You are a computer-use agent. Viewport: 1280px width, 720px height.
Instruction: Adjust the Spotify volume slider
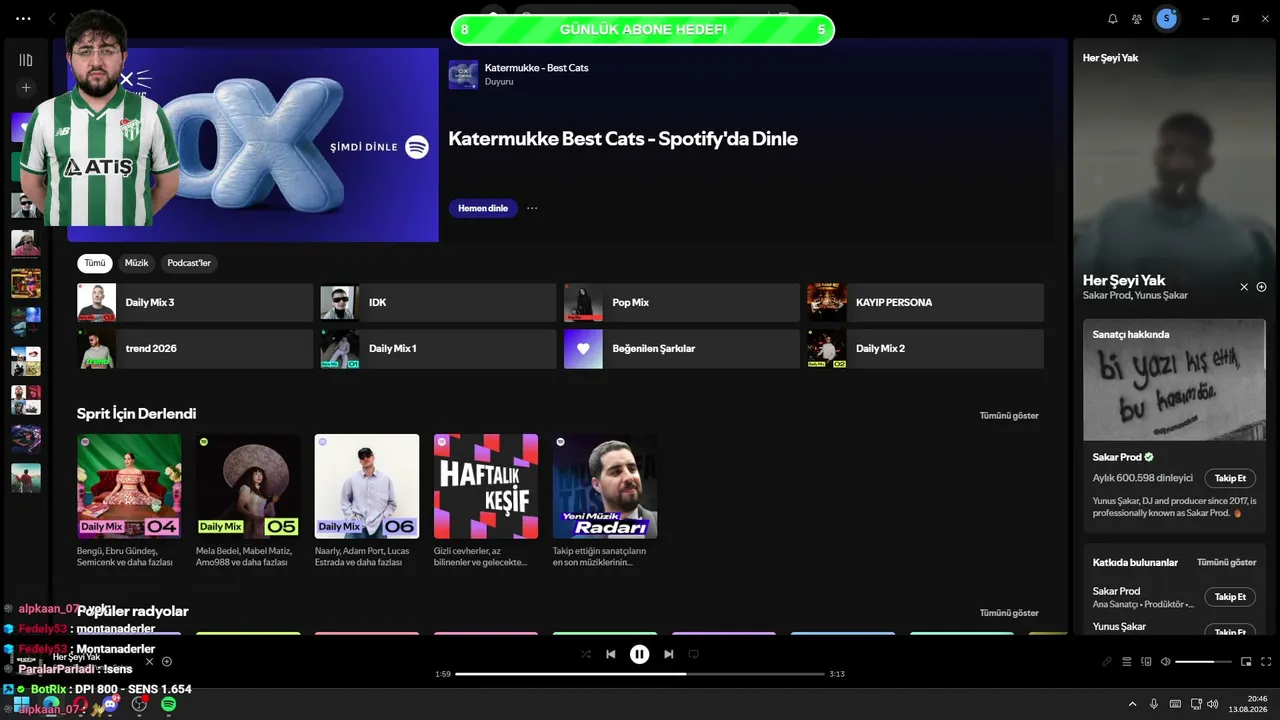pos(1203,662)
